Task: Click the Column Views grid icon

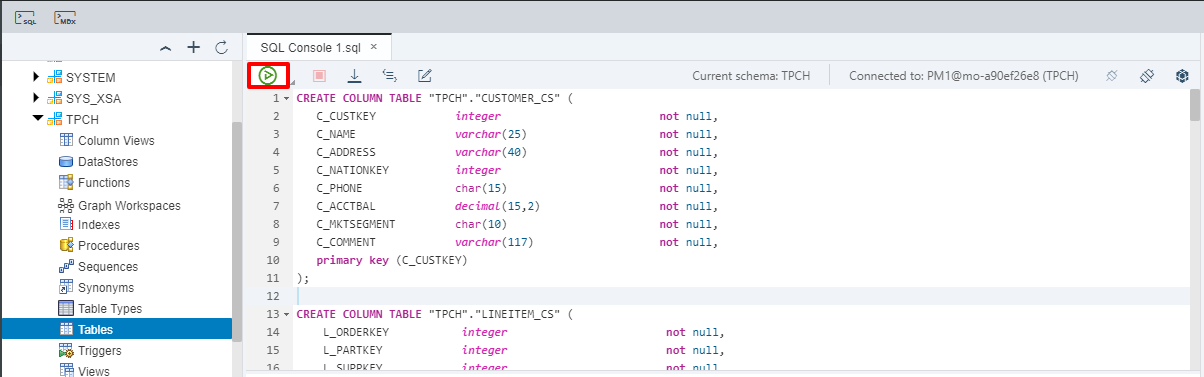Action: pyautogui.click(x=66, y=140)
